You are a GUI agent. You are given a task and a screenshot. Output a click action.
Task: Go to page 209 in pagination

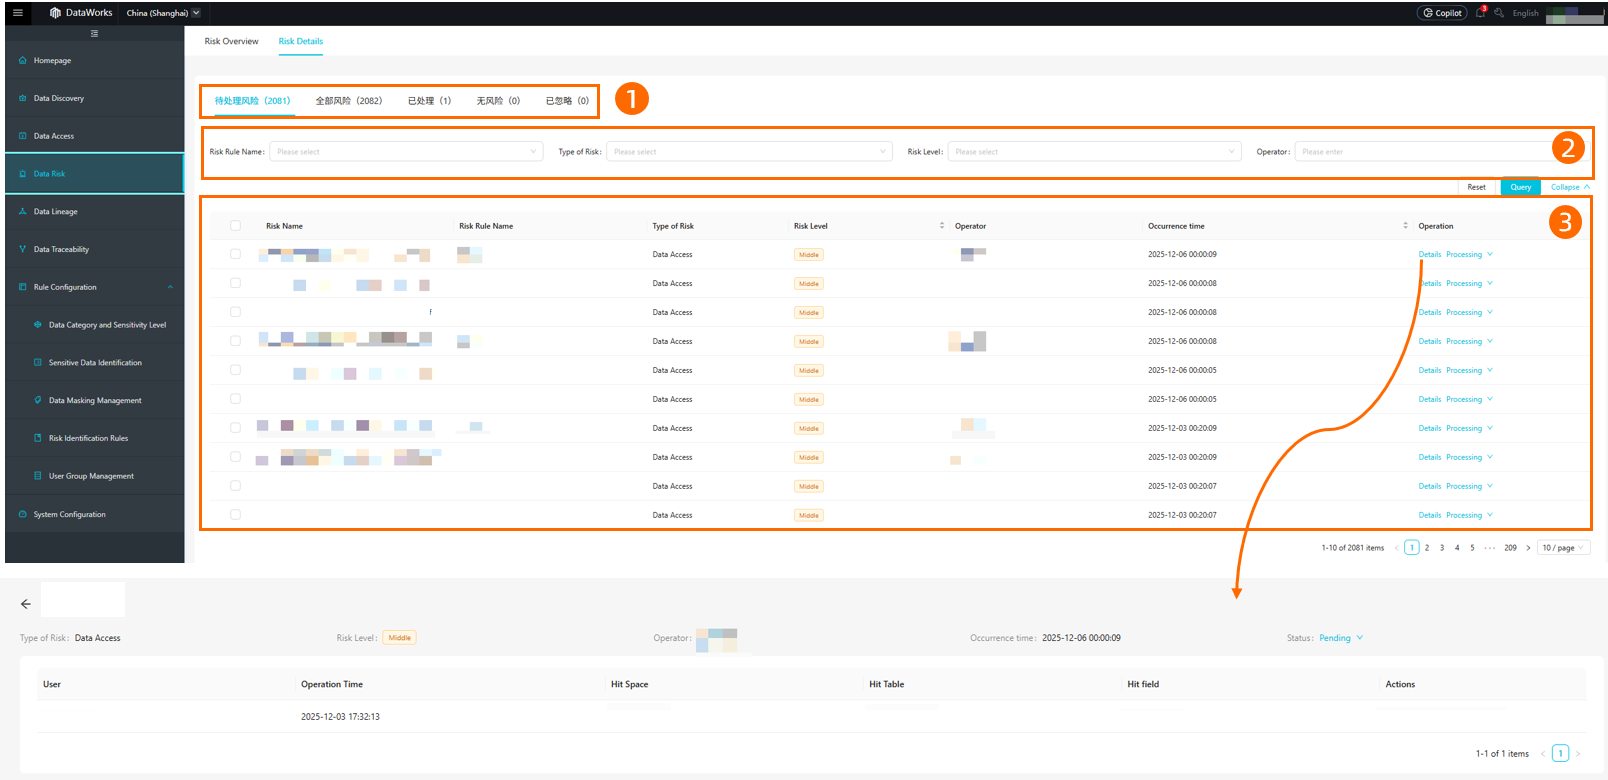tap(1510, 548)
